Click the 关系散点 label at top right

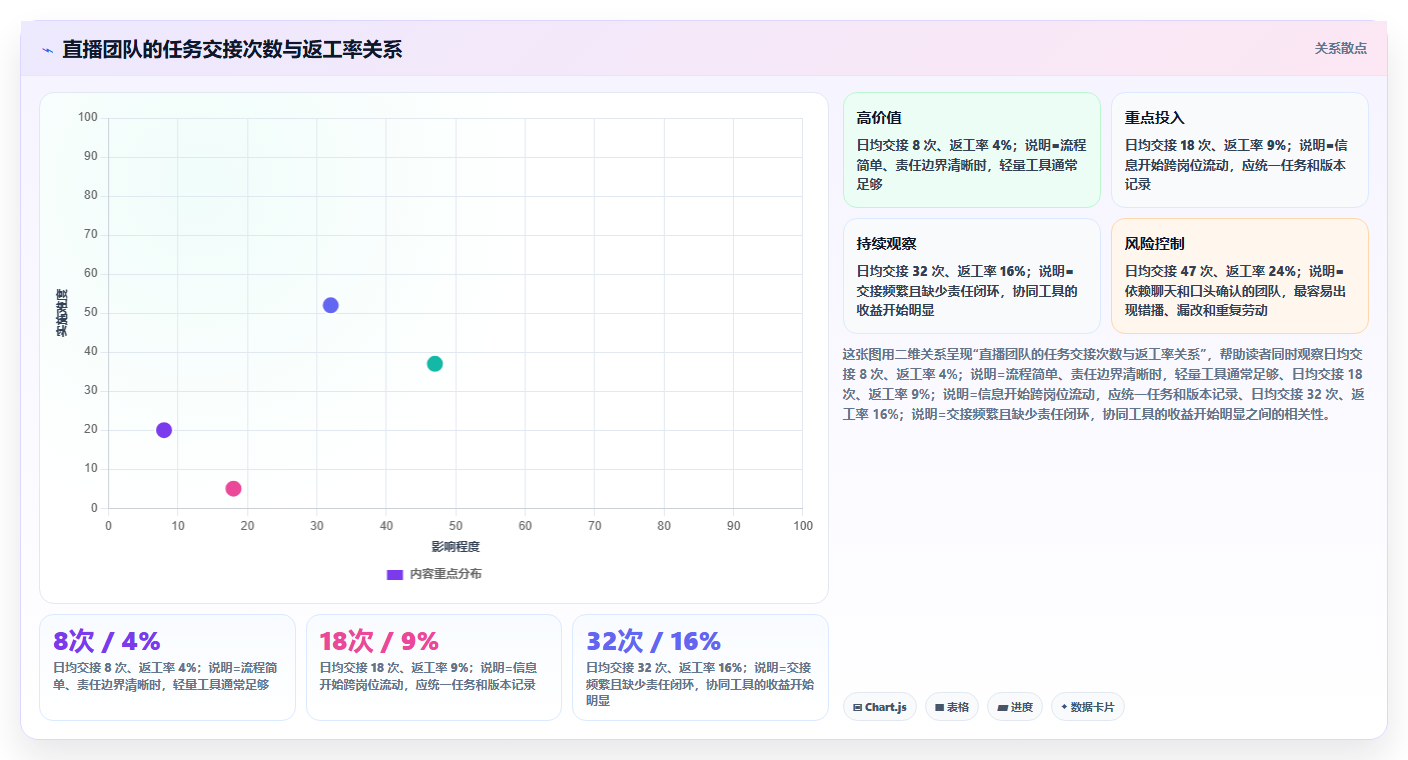(1340, 48)
